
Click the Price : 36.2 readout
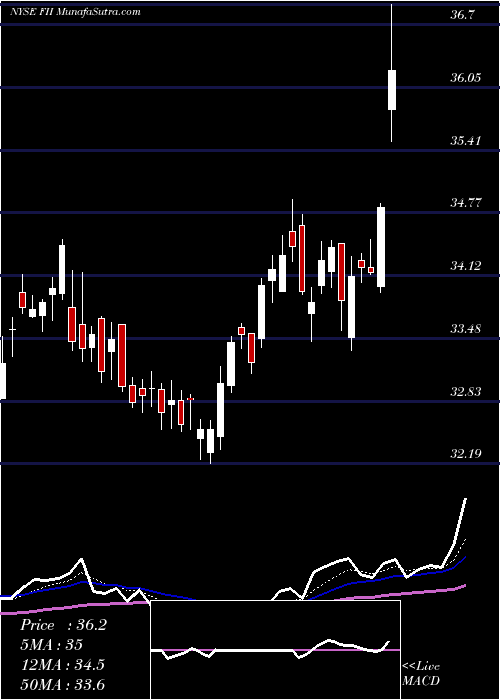click(x=63, y=625)
